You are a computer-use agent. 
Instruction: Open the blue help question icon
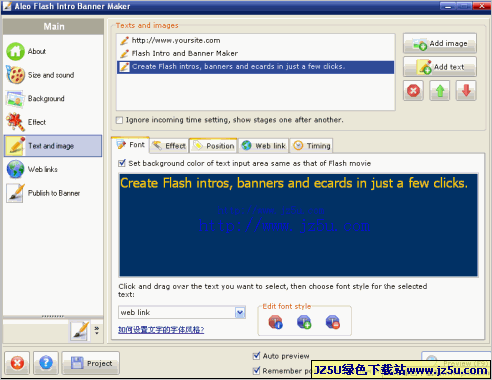point(46,363)
